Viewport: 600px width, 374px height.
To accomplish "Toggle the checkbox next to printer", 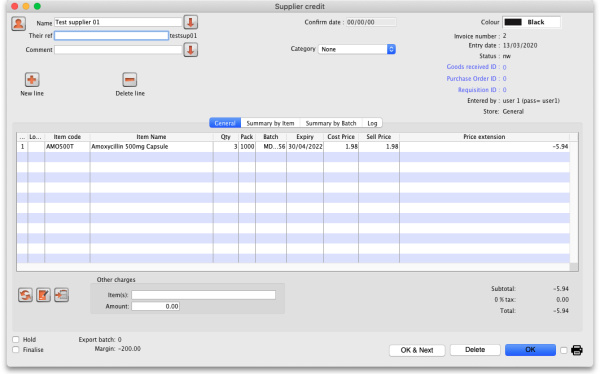I will (563, 350).
